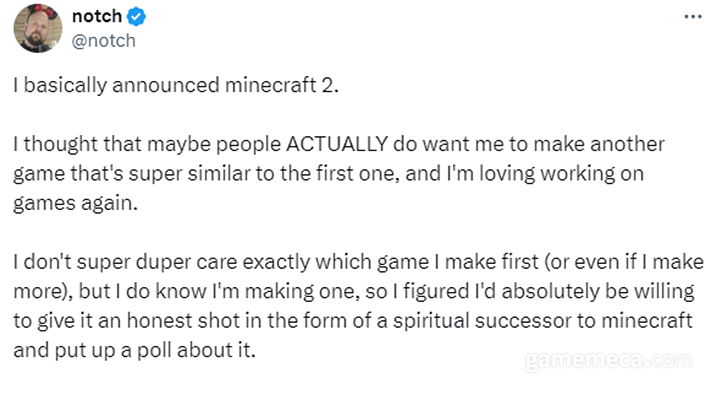Click the word 'ACTUALLY' in the tweet
This screenshot has height=393, width=715.
pos(337,144)
